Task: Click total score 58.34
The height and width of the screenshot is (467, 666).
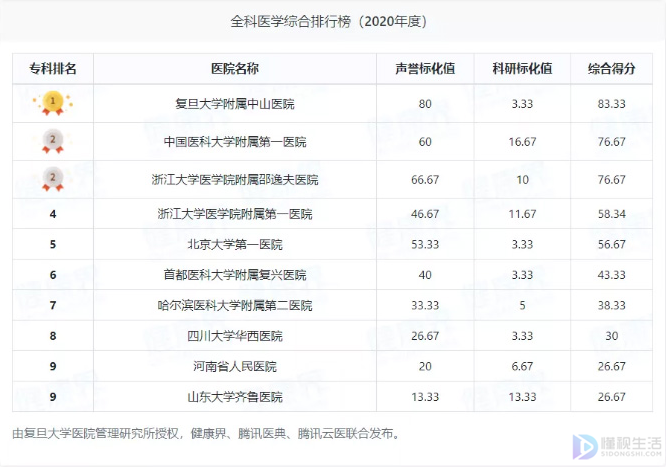Action: tap(612, 214)
